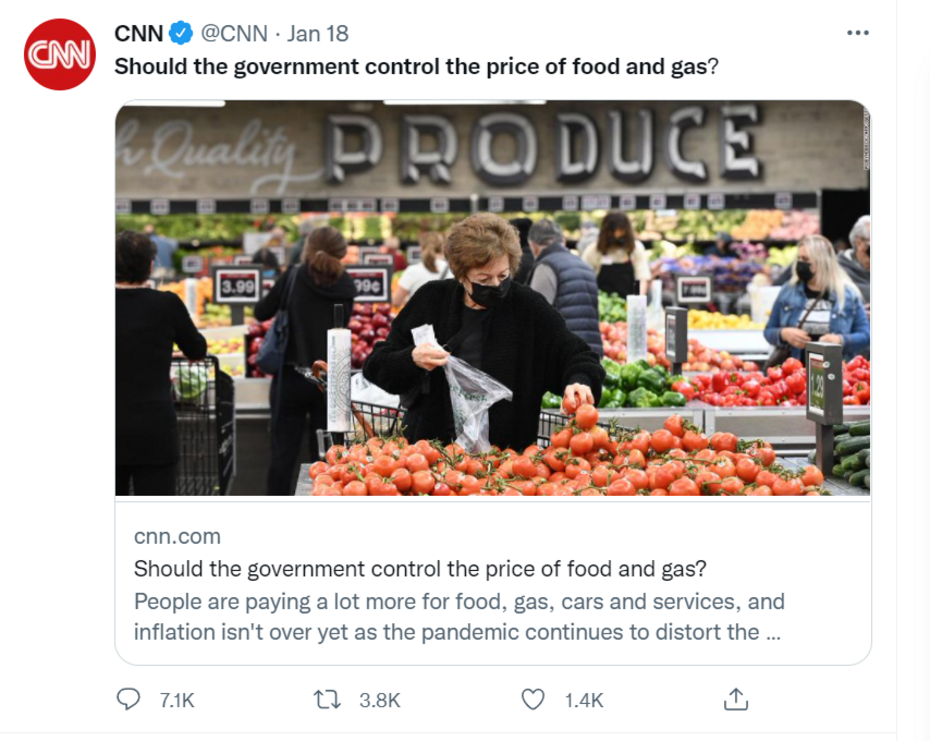Click the blue verified badge
The image size is (930, 741).
[x=181, y=33]
